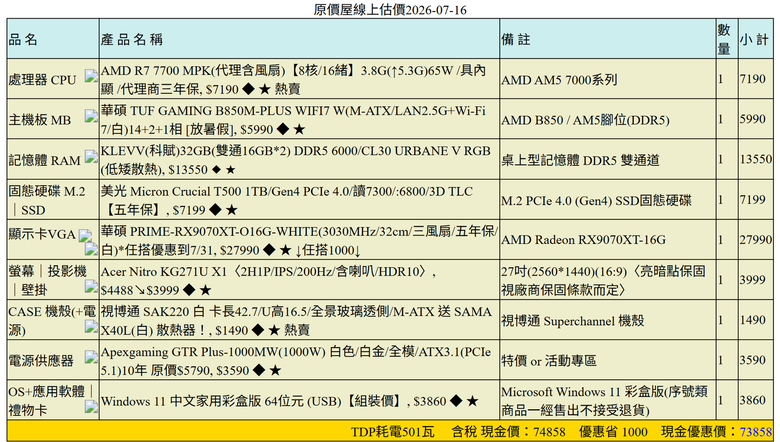780x442 pixels.
Task: Click the monitor subtotal 3999
Action: coord(752,280)
